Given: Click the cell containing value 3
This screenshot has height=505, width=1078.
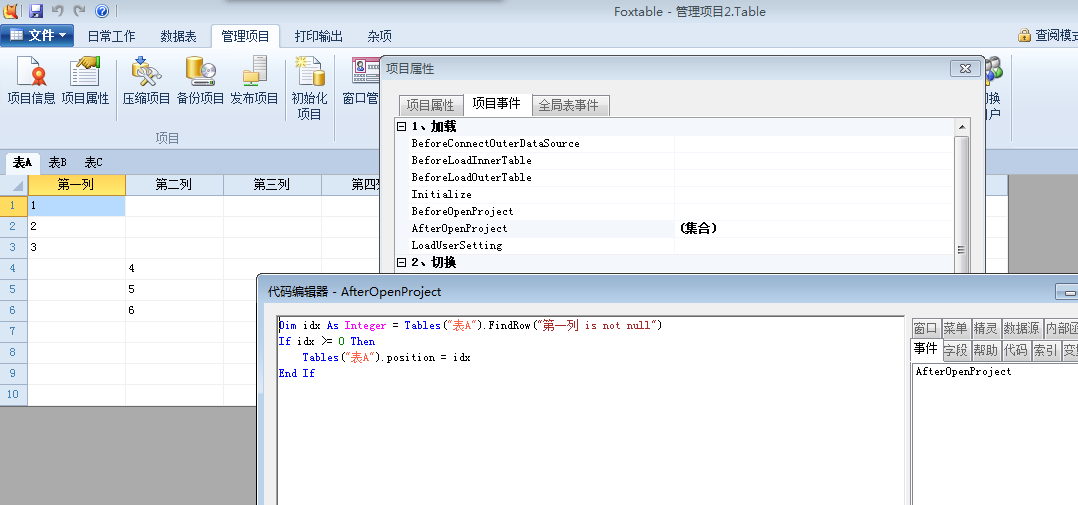Looking at the screenshot, I should [x=76, y=247].
